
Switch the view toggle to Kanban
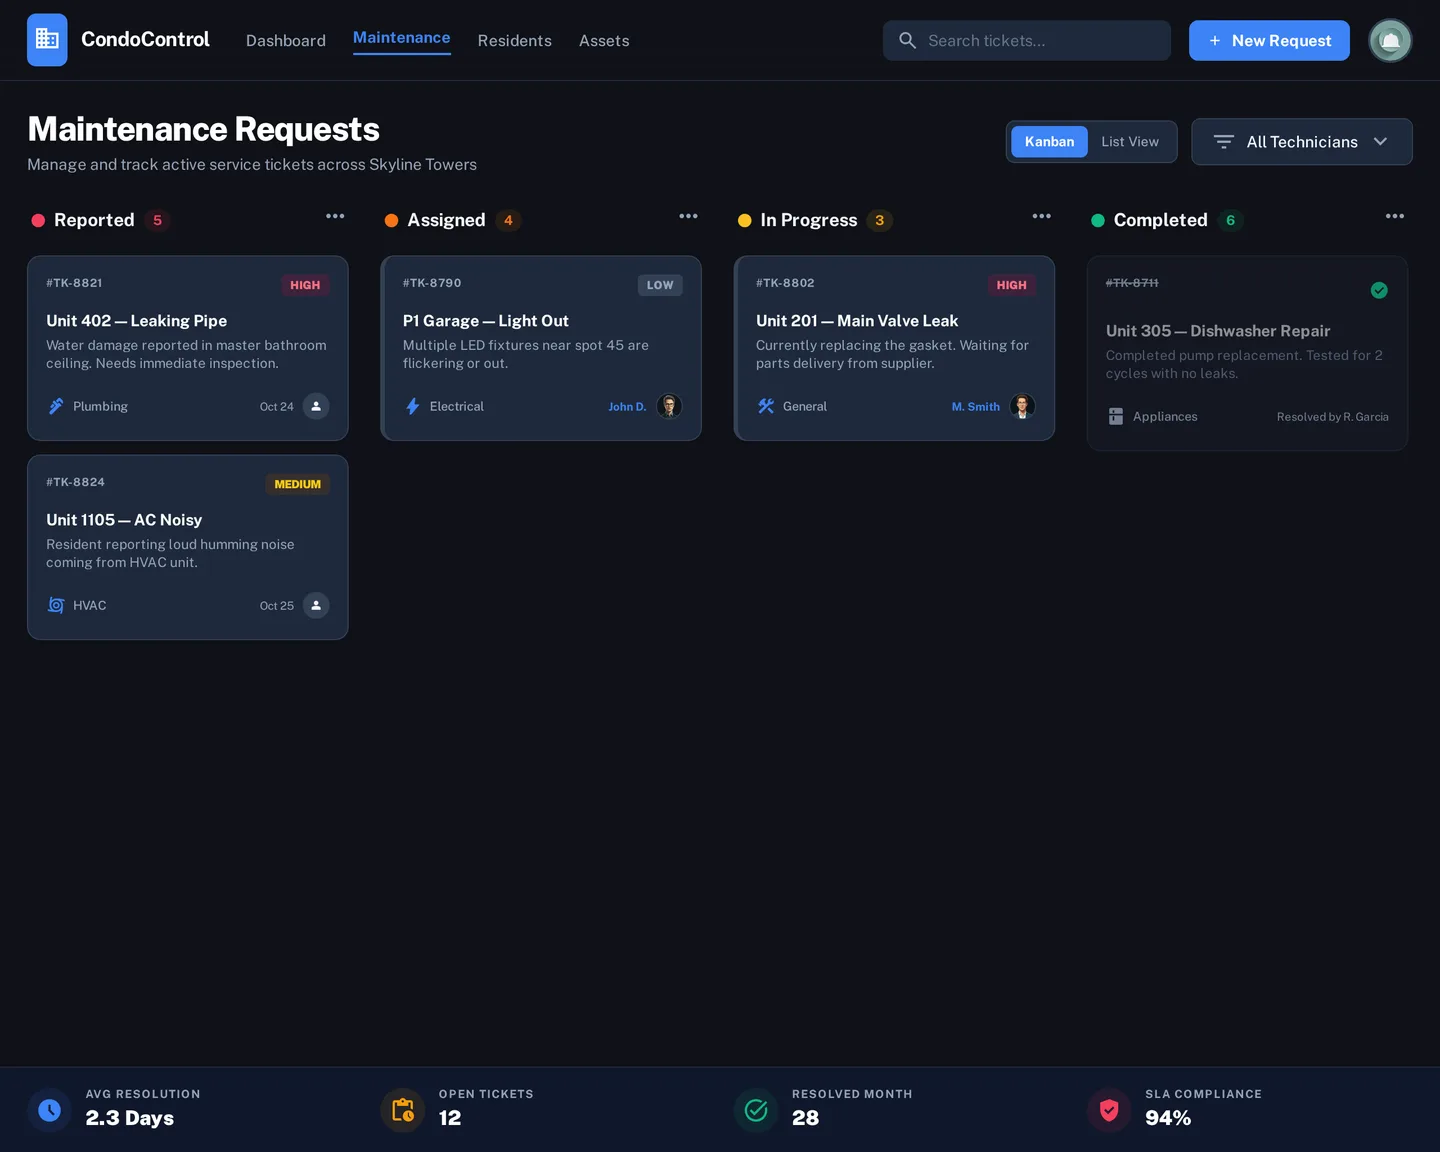click(1049, 141)
